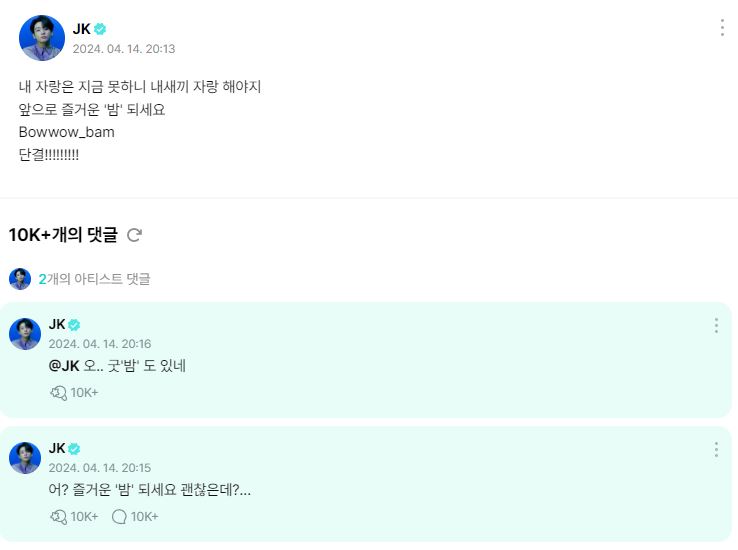Open the JK author name on the main post
Viewport: 738px width, 550px height.
click(x=81, y=29)
